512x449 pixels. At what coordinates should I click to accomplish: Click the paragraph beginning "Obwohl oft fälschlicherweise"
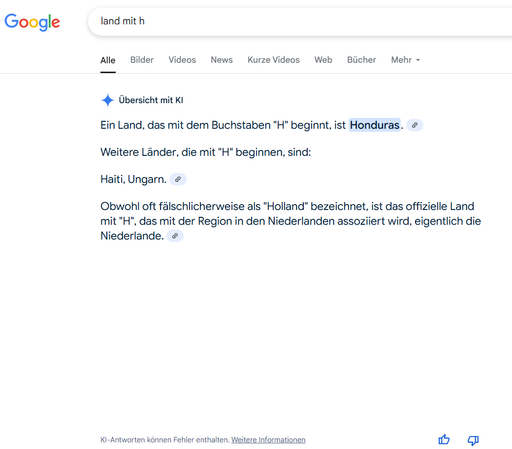tap(291, 221)
